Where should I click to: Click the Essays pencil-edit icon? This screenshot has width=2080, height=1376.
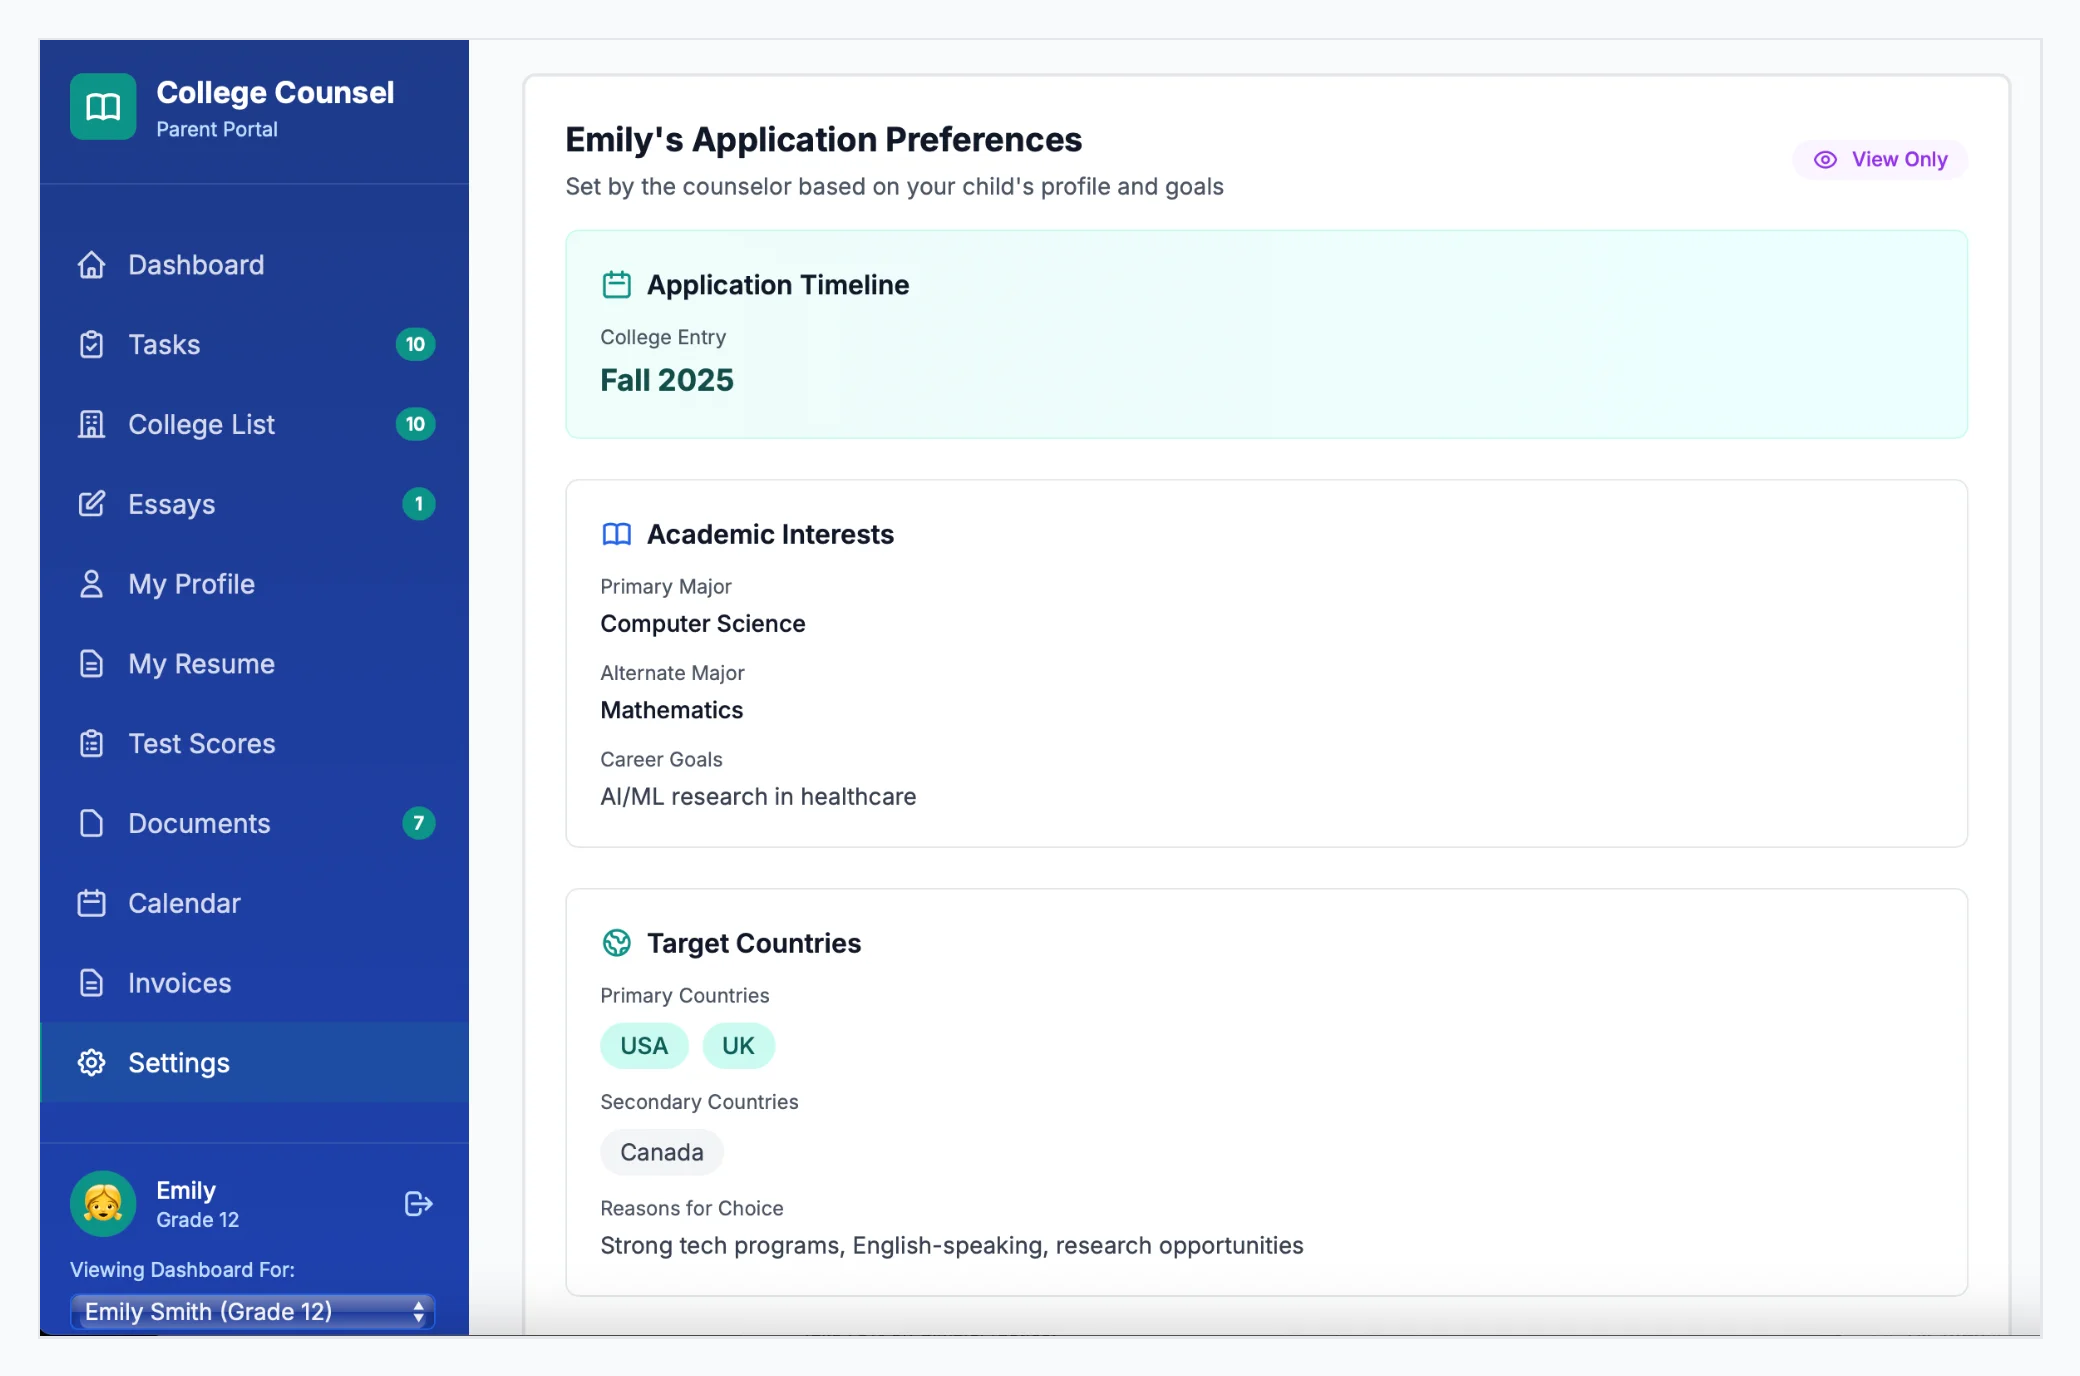click(x=92, y=504)
